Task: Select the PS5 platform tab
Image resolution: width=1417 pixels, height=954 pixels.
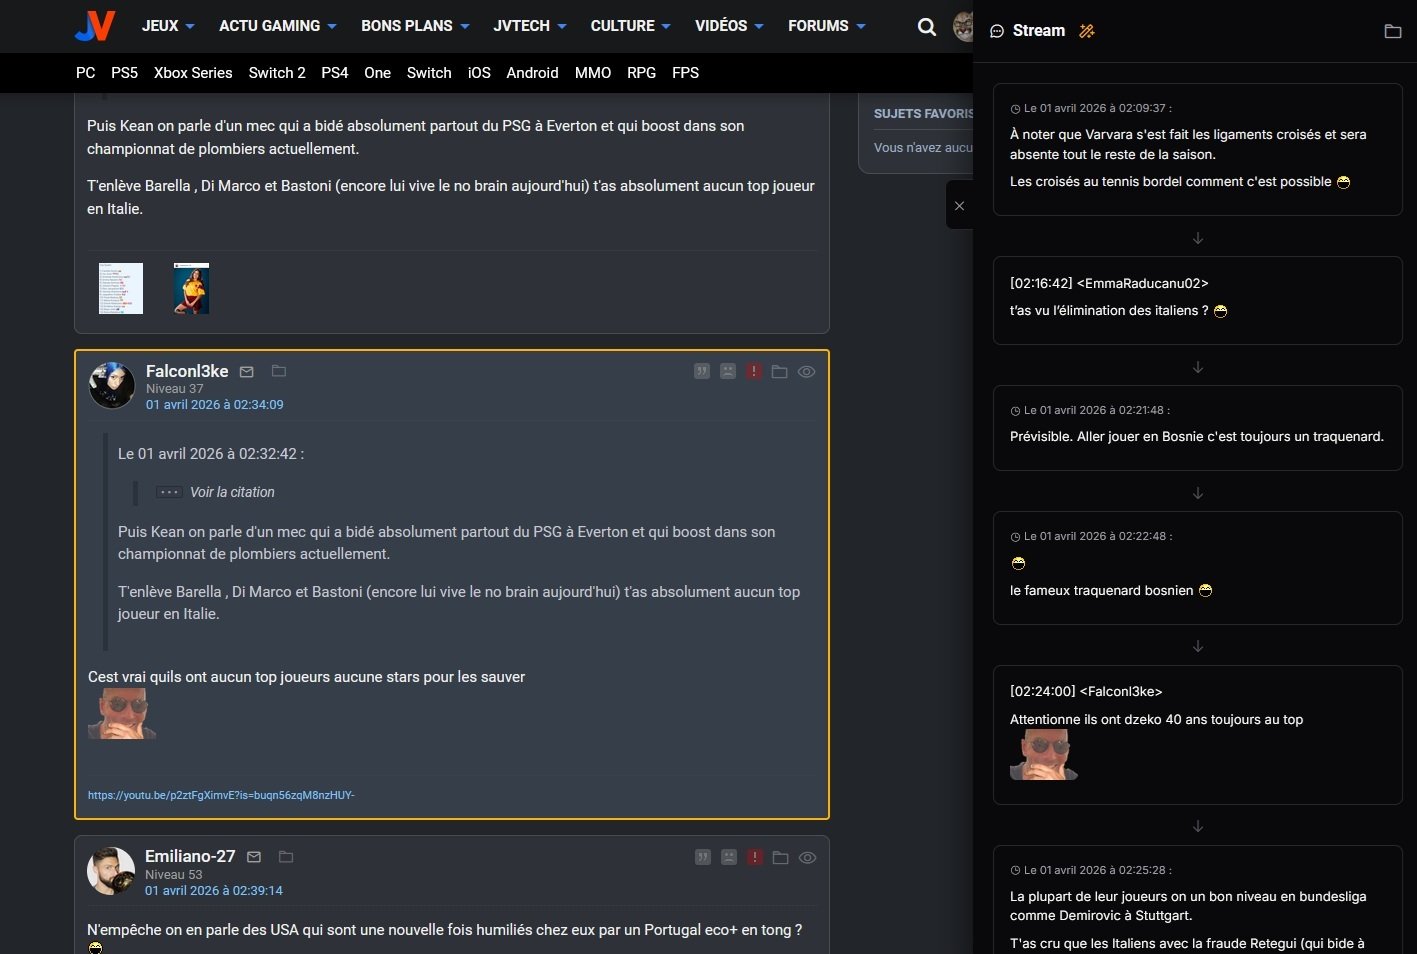Action: (x=125, y=73)
